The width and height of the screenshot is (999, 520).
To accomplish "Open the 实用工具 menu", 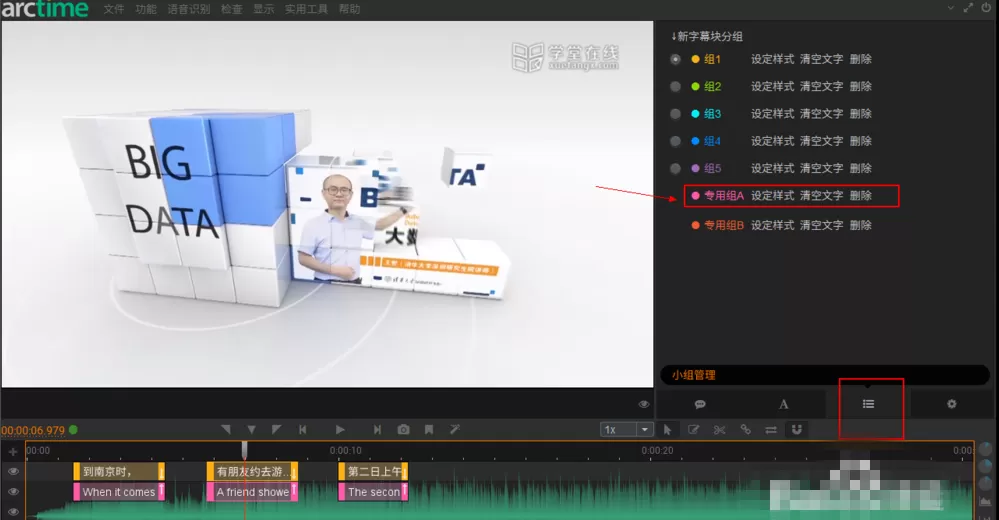I will tap(306, 9).
